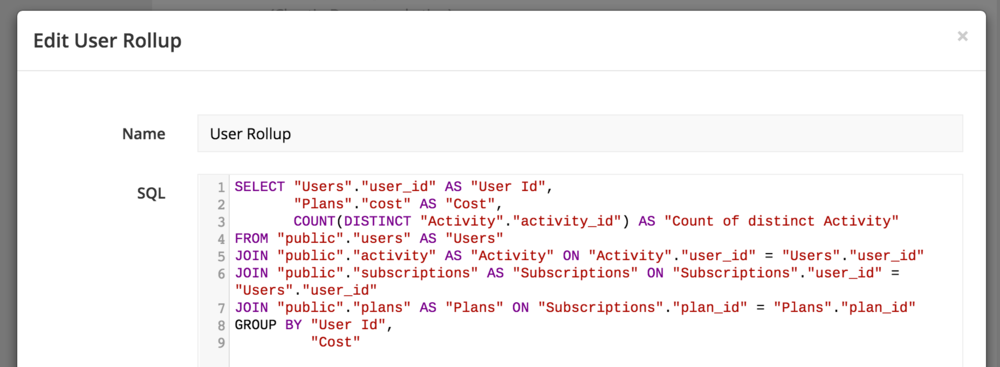
Task: Click "subscriptions" table name on line 6
Action: coord(415,273)
